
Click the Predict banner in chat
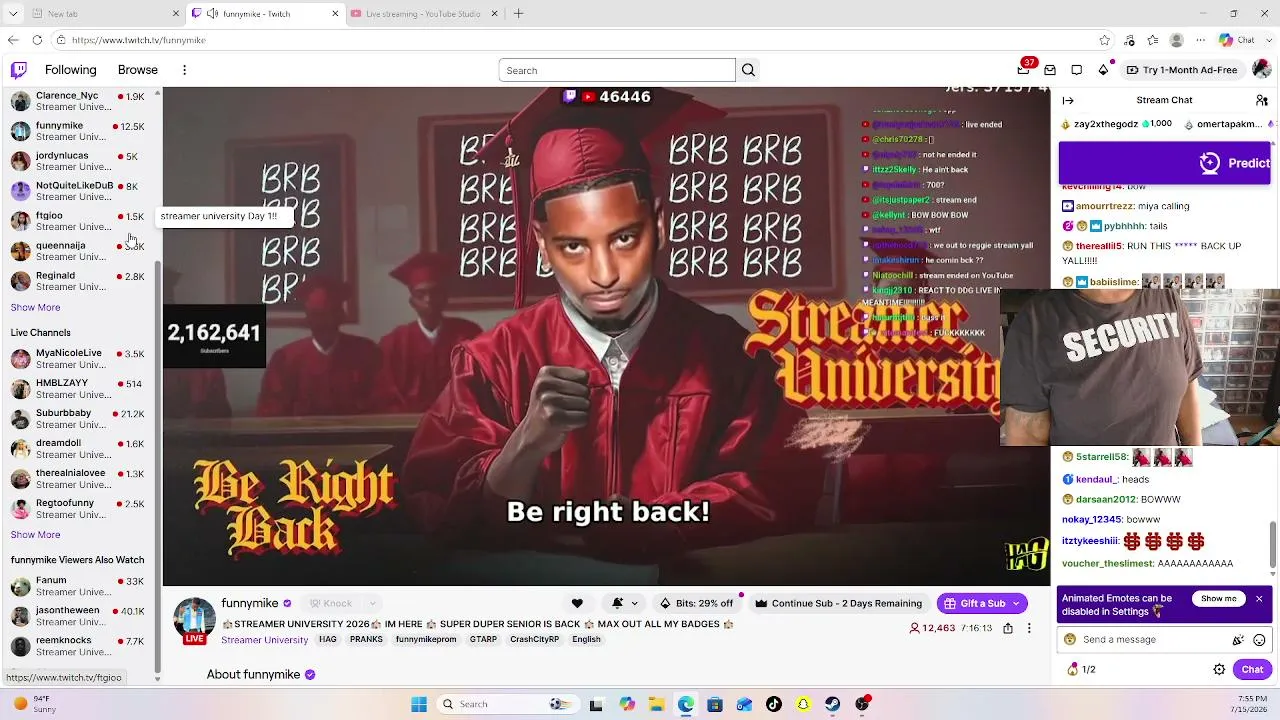1164,163
